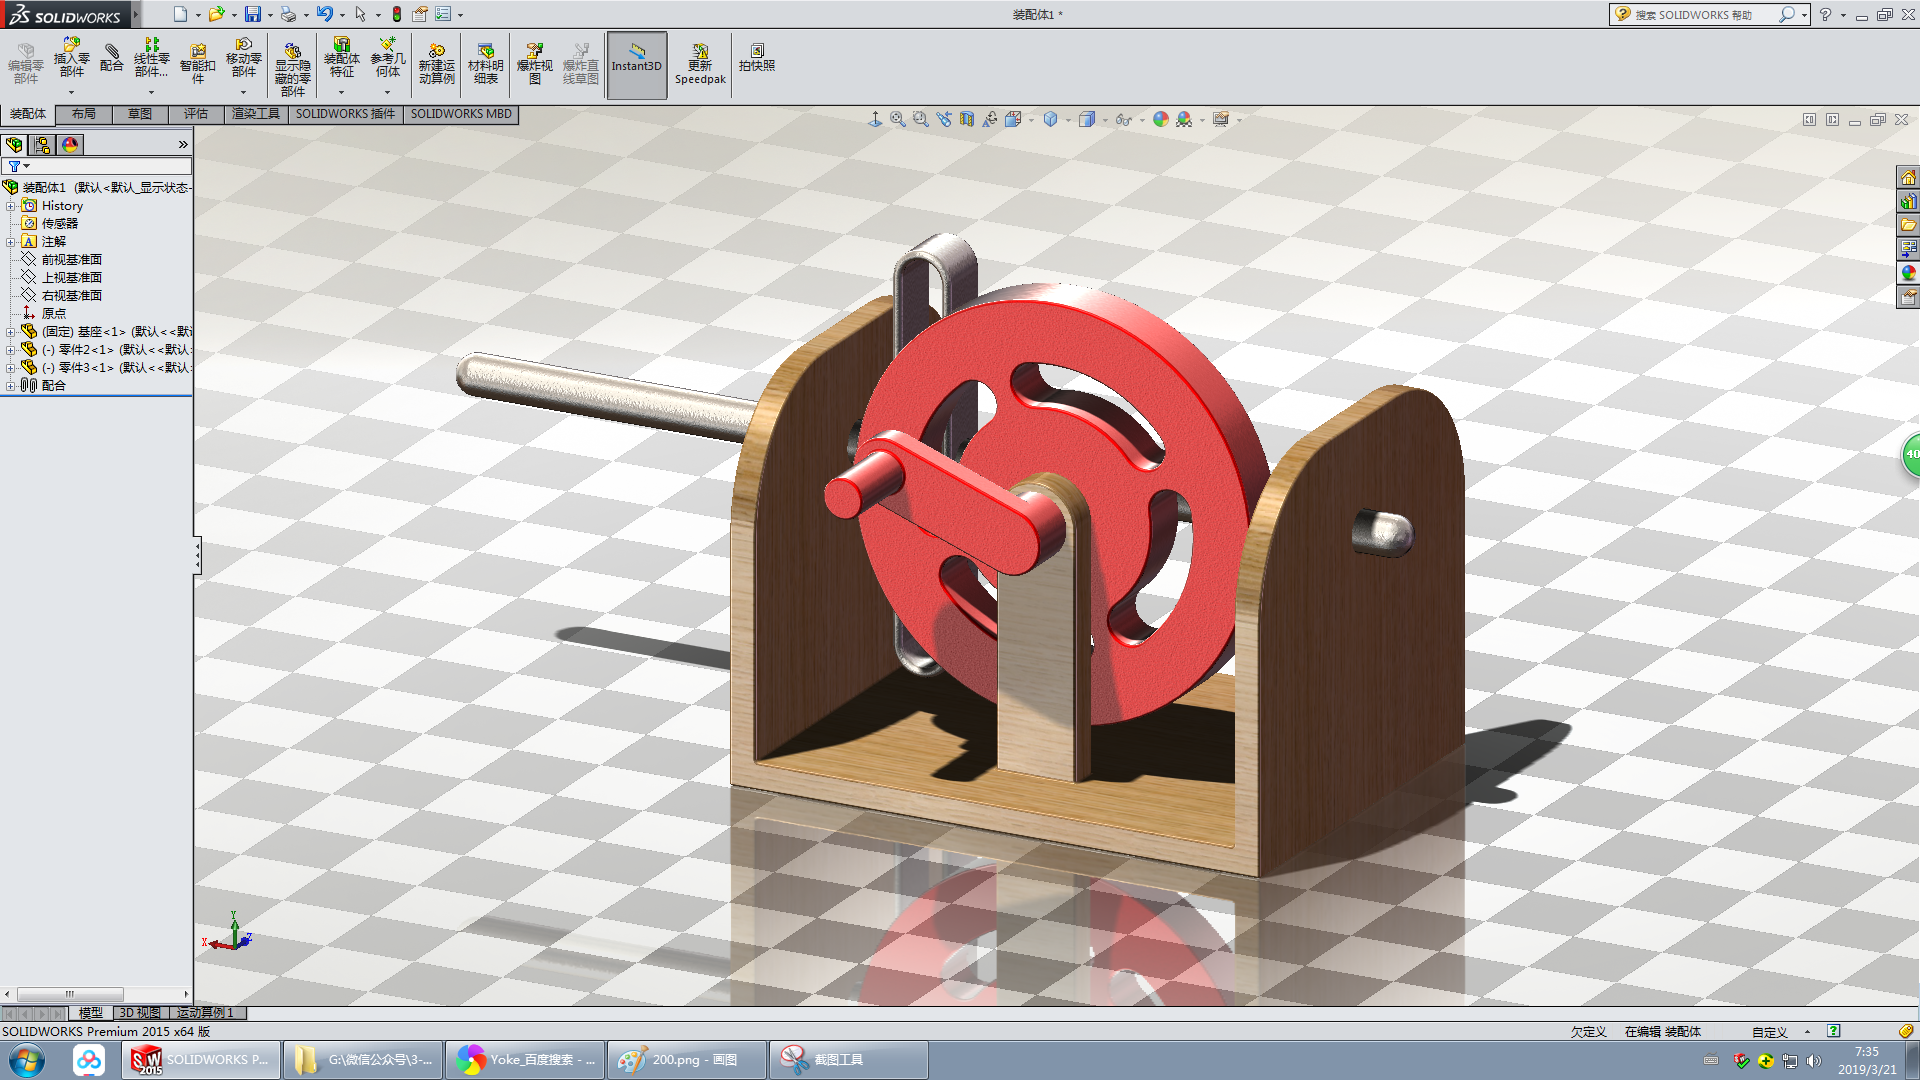Expand the History tree node
The height and width of the screenshot is (1080, 1920).
point(10,206)
